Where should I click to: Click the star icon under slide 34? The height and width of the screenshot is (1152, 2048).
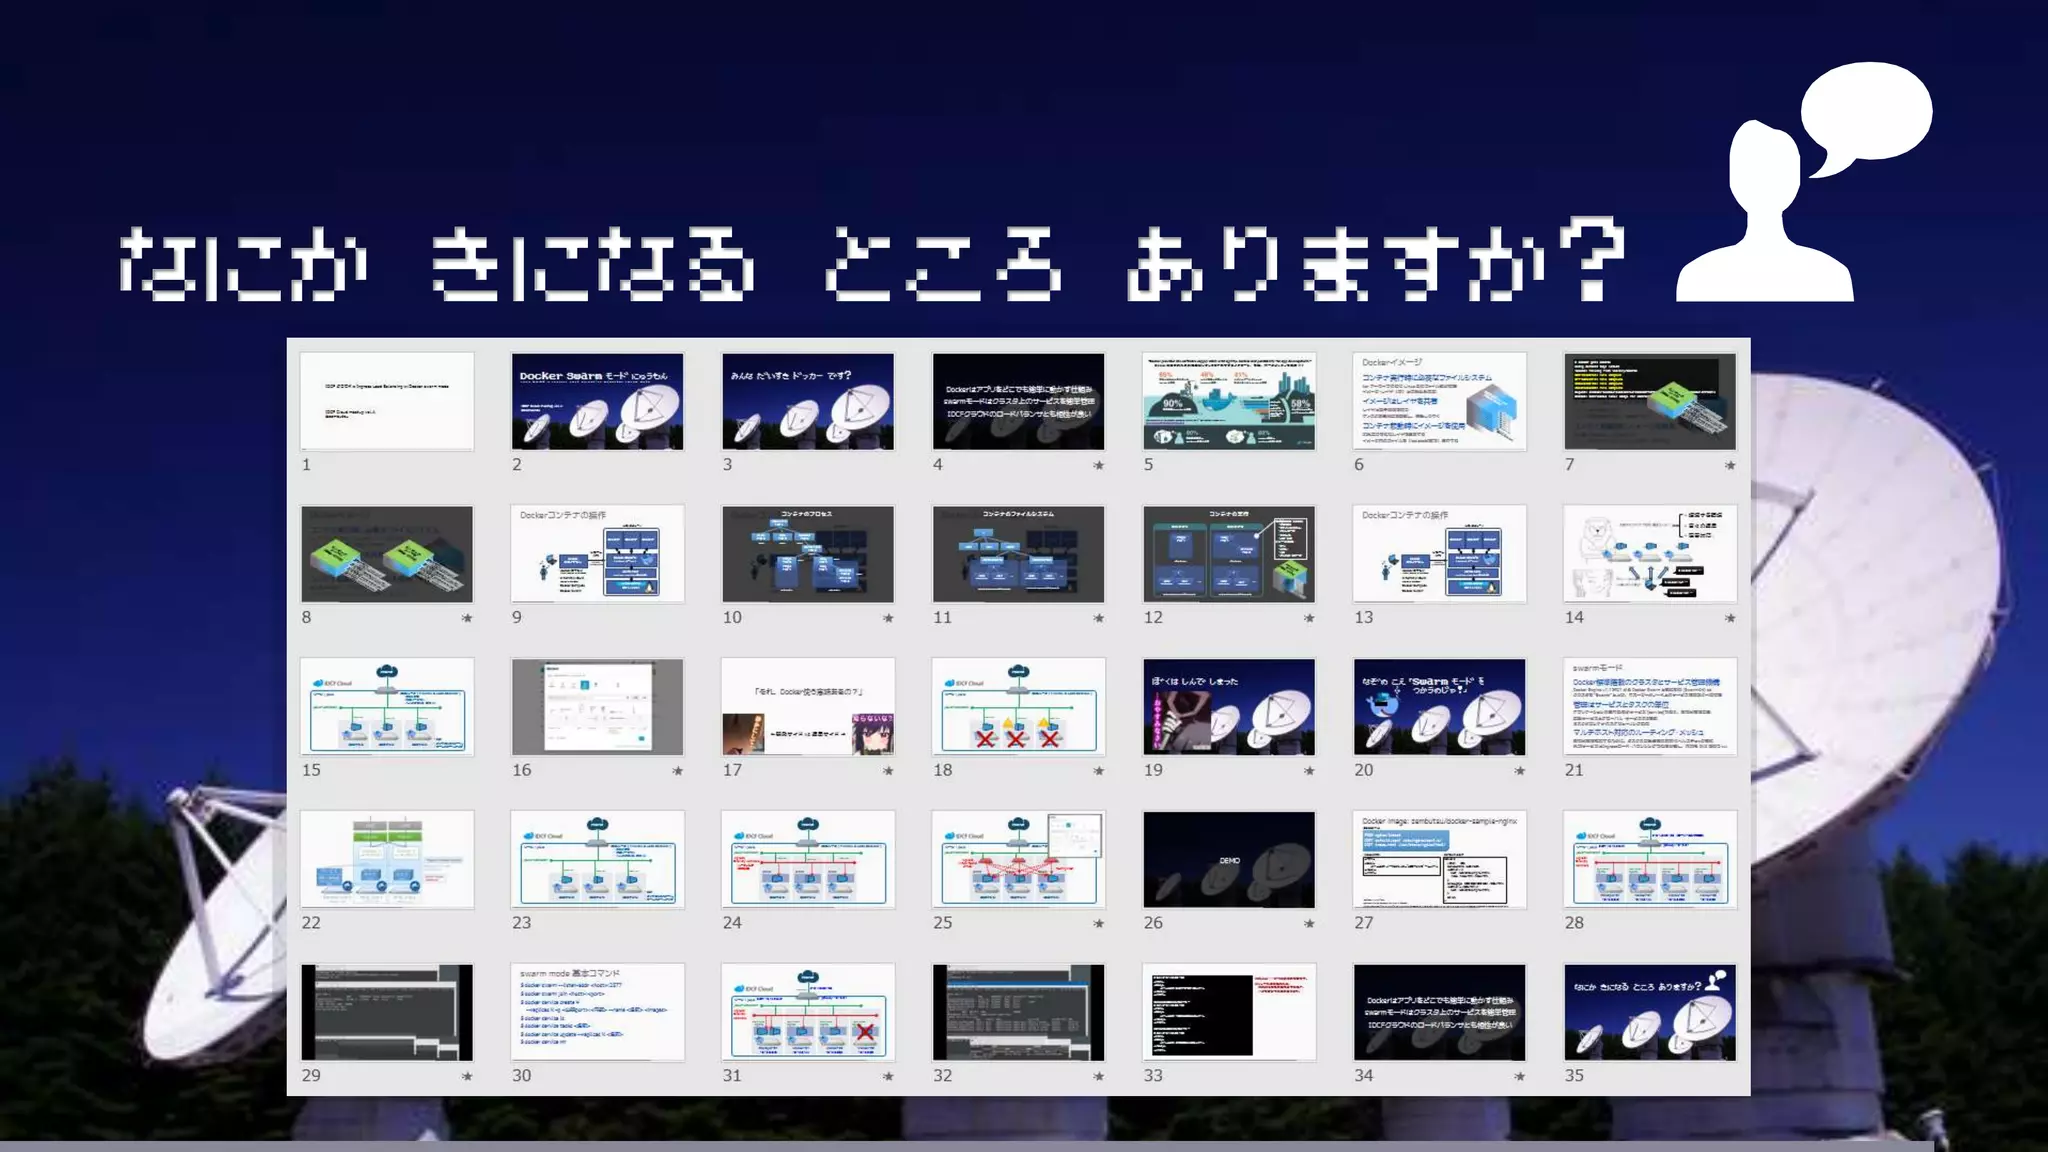tap(1519, 1077)
